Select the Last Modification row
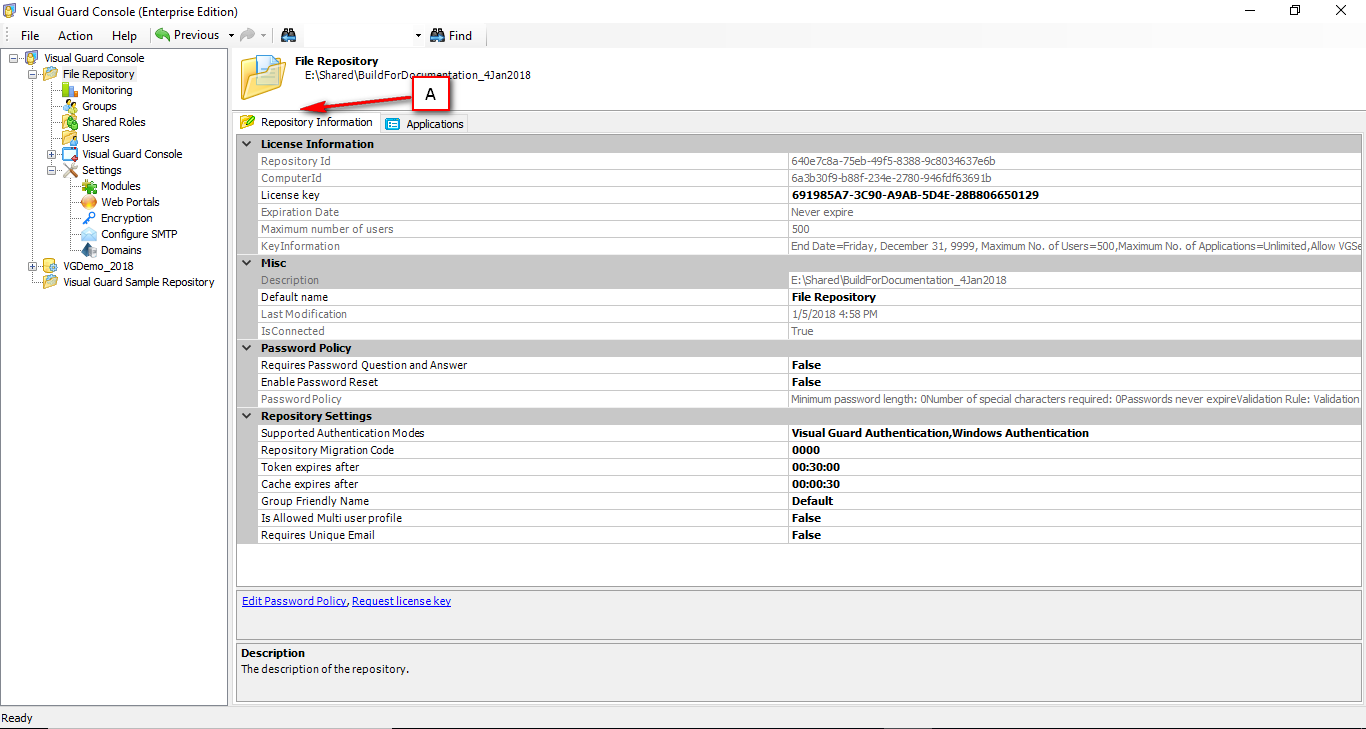The width and height of the screenshot is (1366, 729). pyautogui.click(x=810, y=314)
